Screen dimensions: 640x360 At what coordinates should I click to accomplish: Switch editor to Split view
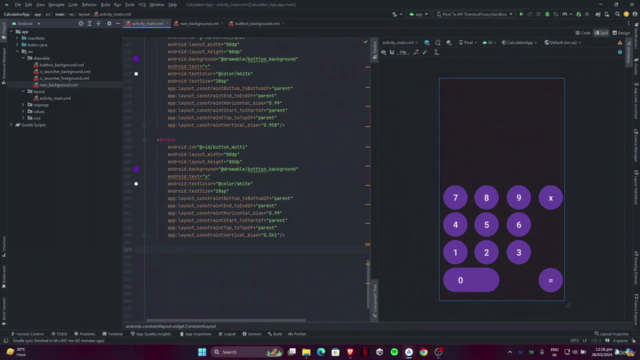coord(601,33)
